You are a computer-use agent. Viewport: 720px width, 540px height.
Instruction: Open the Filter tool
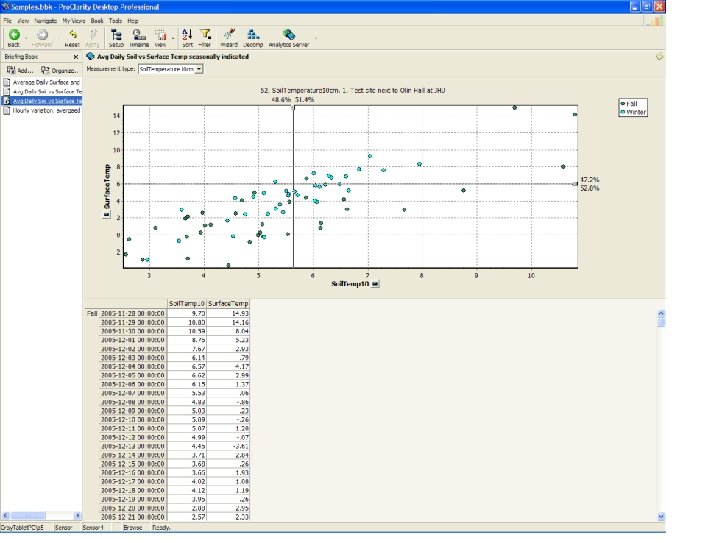[x=205, y=37]
